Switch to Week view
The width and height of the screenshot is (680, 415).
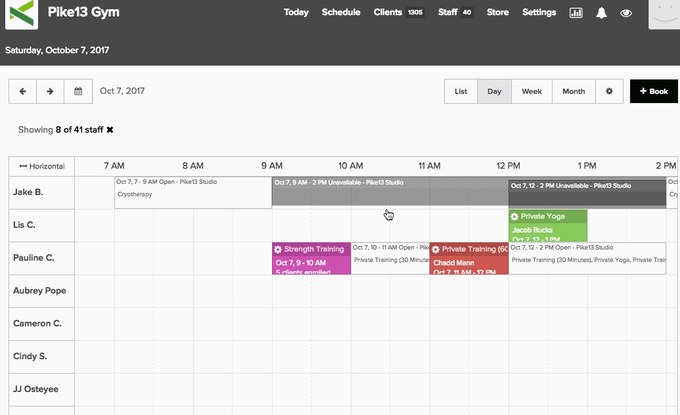(x=532, y=91)
